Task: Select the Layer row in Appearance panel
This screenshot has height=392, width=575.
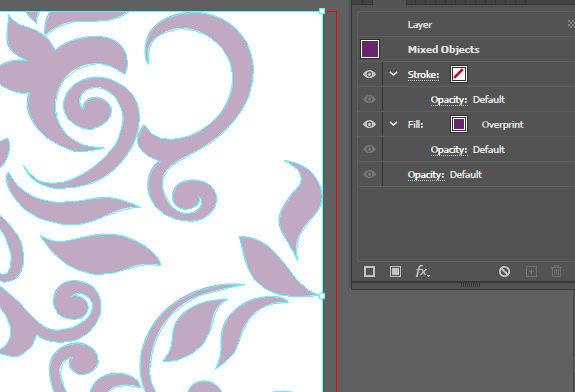Action: tap(466, 24)
